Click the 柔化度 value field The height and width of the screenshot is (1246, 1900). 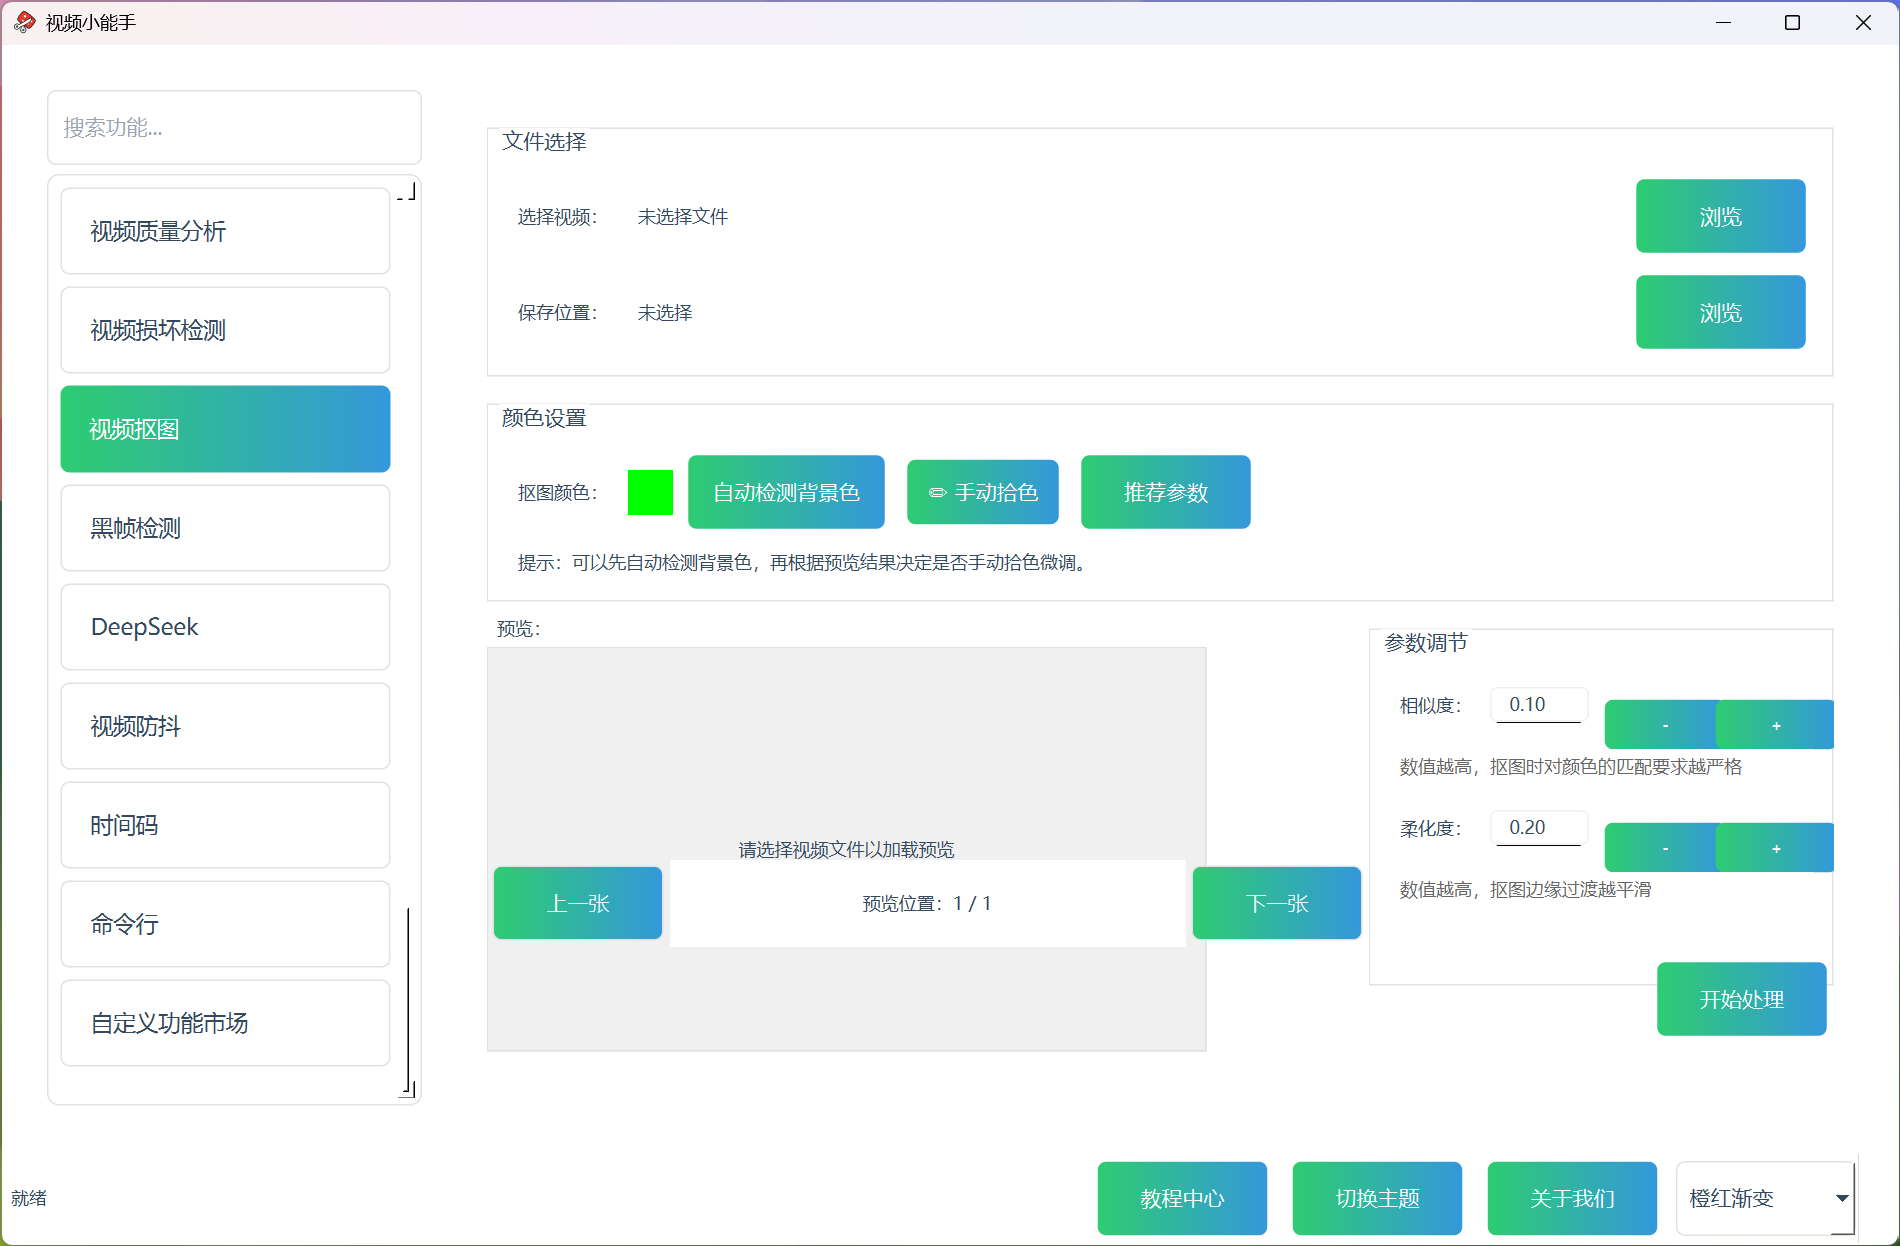[1539, 828]
